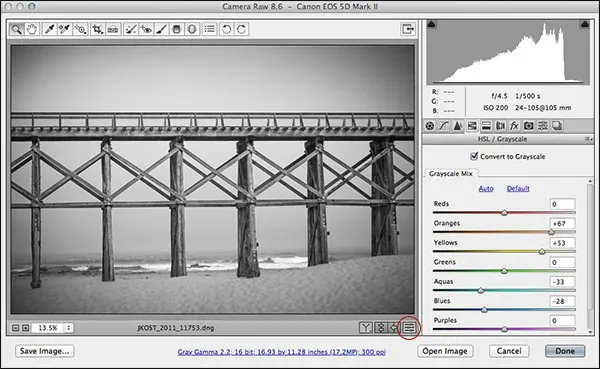Click the Aquas slider handle
Image resolution: width=600 pixels, height=369 pixels.
coord(481,291)
